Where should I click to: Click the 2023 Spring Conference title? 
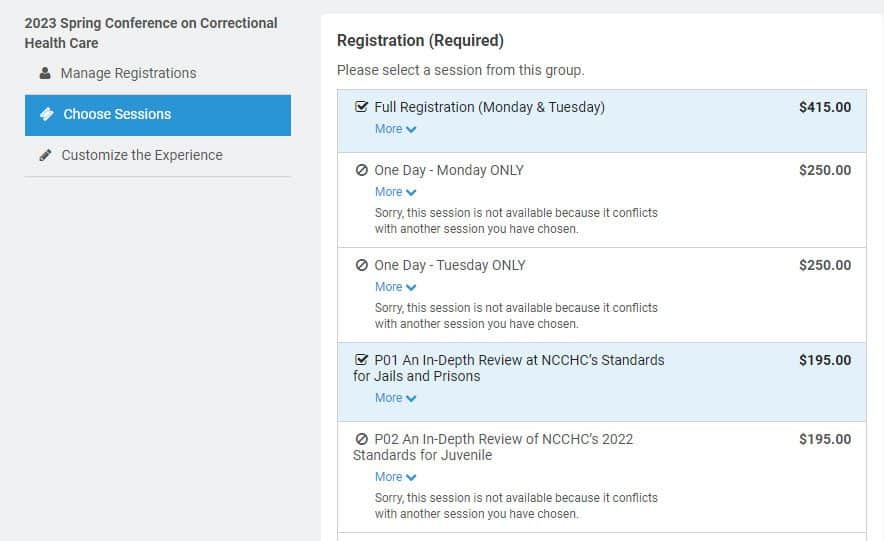[x=151, y=33]
